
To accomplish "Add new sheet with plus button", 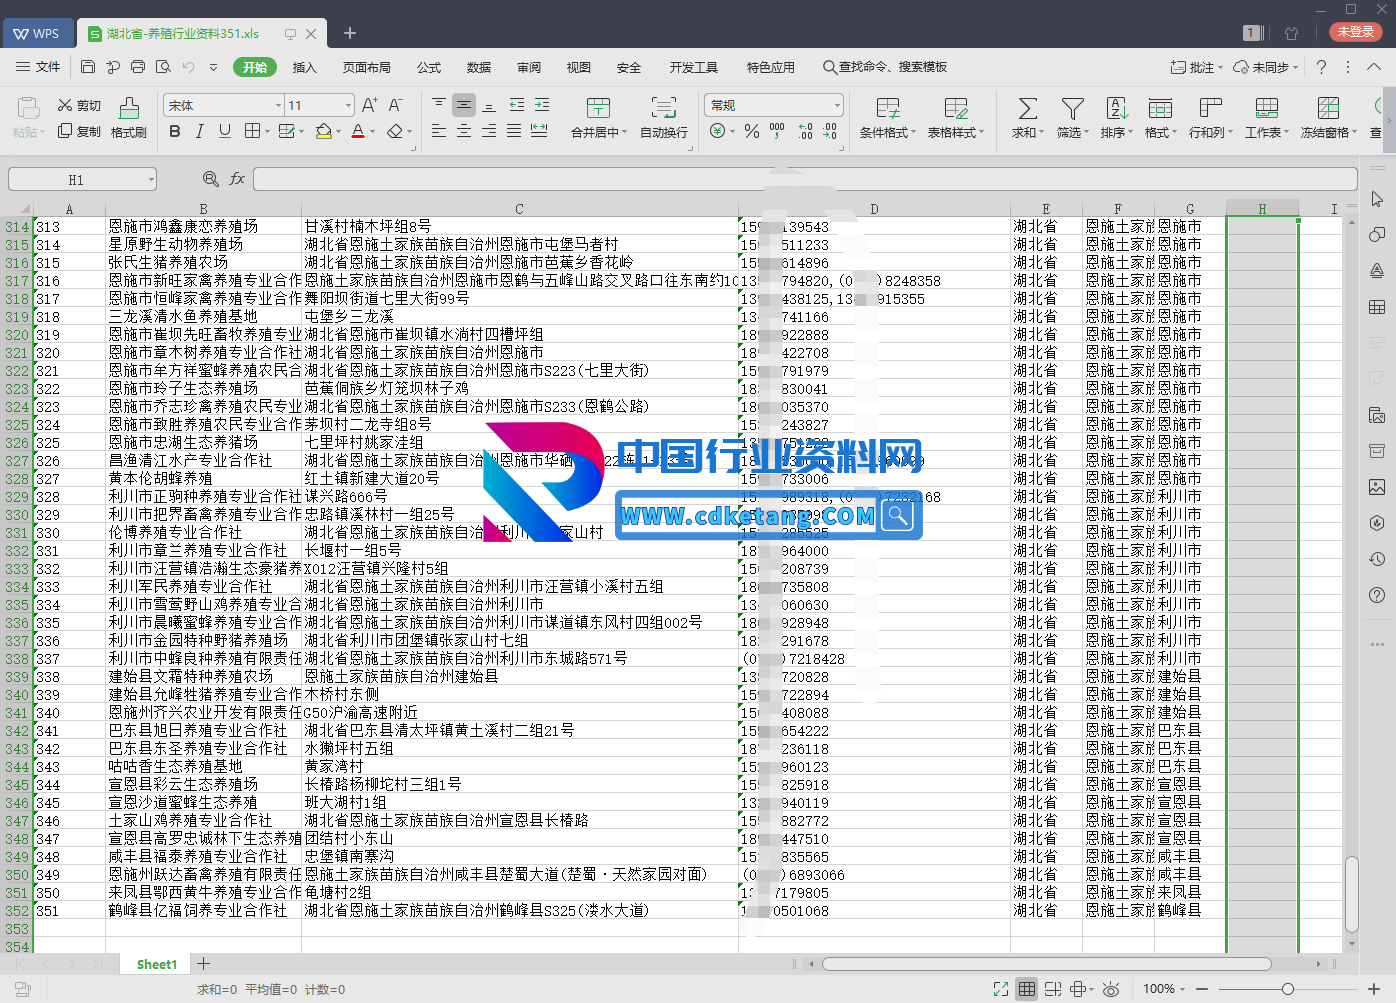I will 203,964.
